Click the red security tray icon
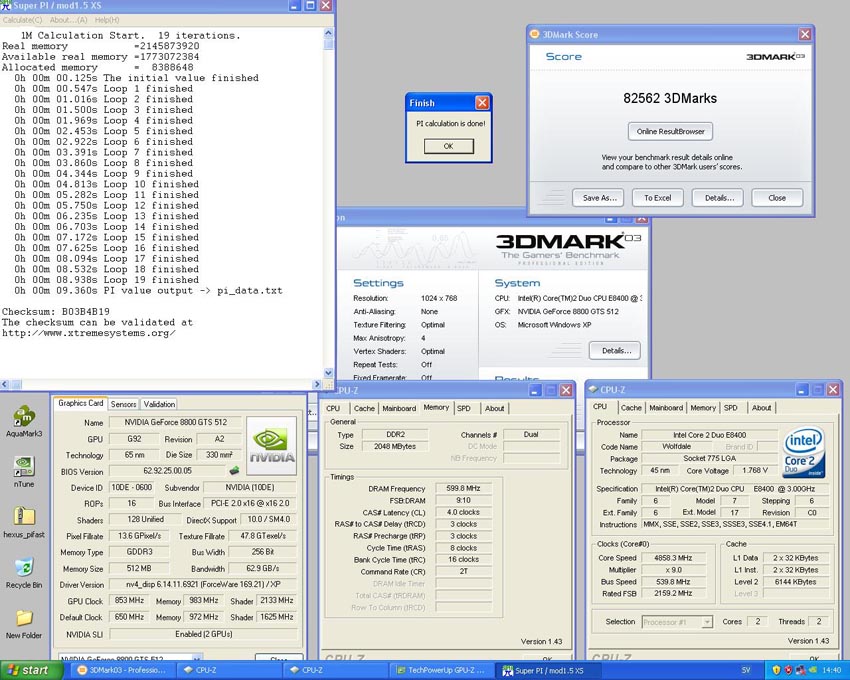This screenshot has height=680, width=850. [789, 670]
